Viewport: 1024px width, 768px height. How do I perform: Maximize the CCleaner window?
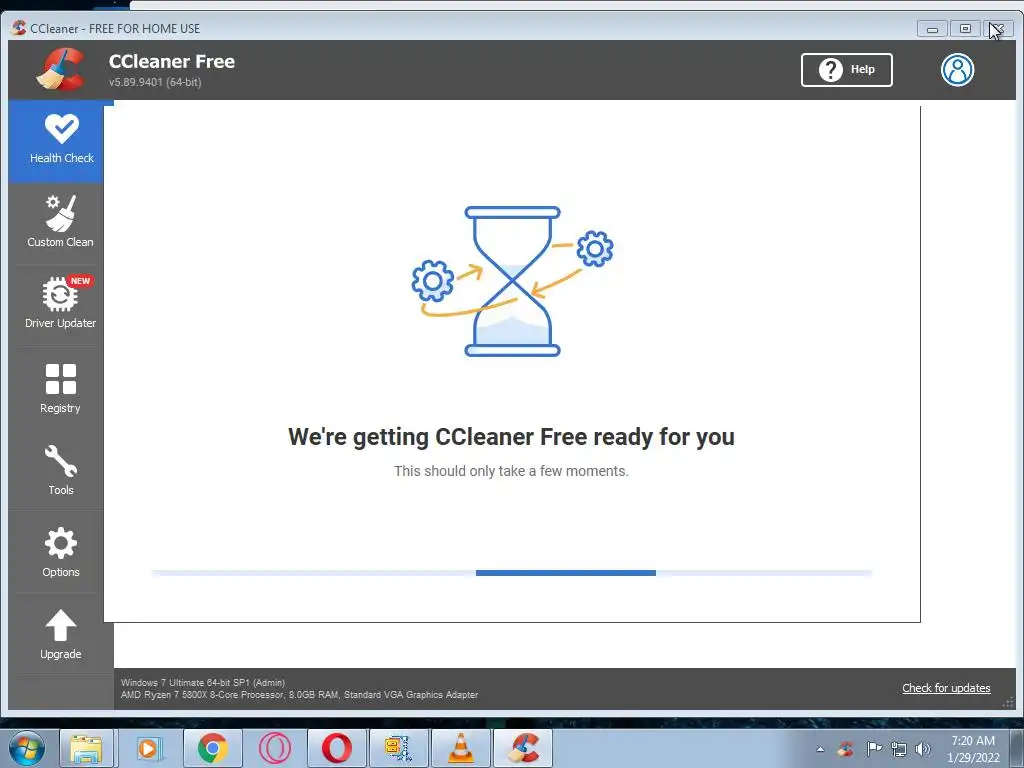pyautogui.click(x=965, y=29)
